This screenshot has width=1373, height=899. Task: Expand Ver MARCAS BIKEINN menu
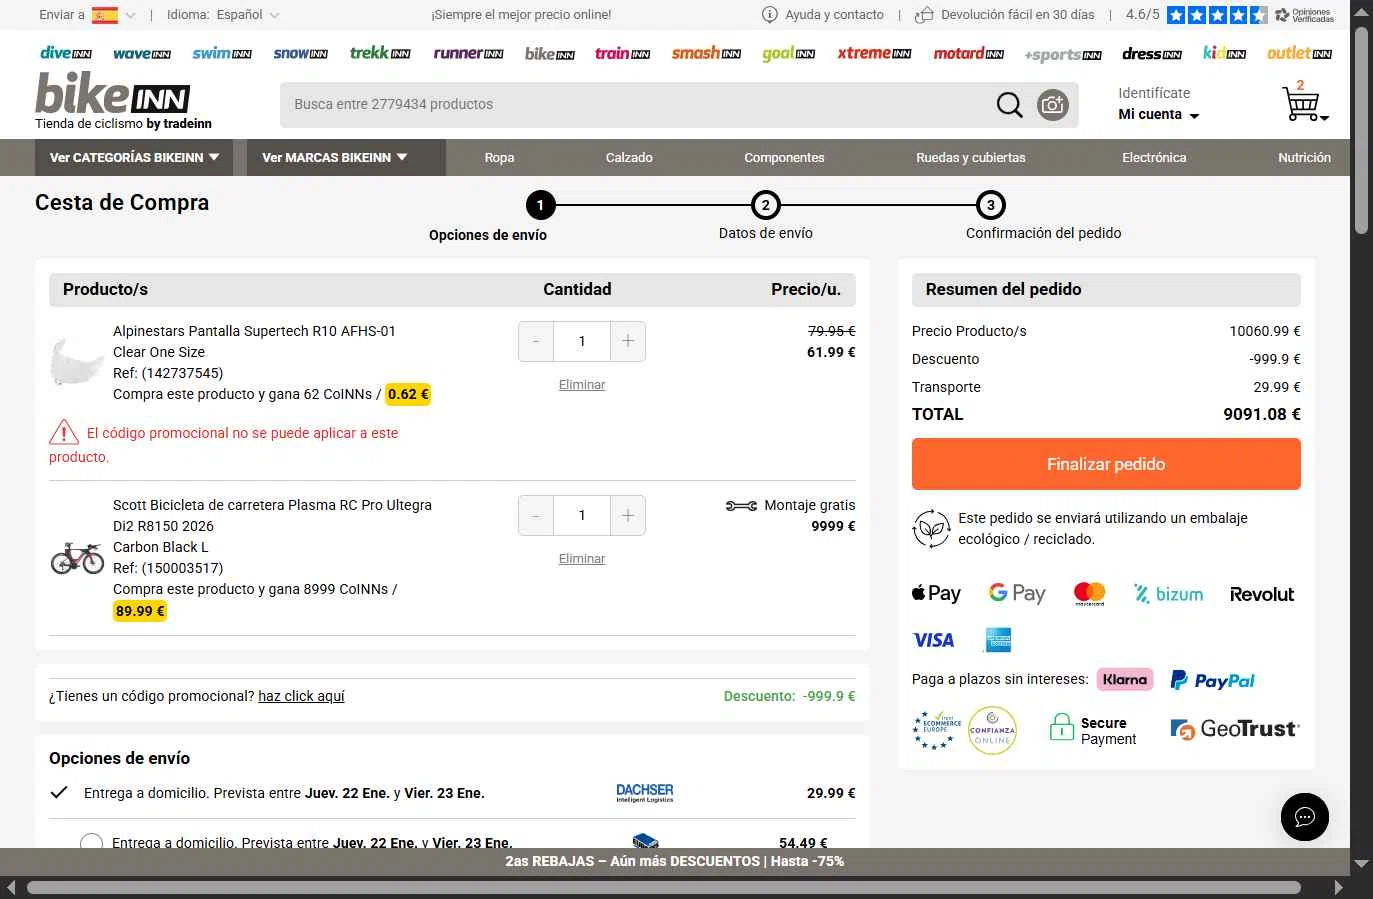(346, 158)
